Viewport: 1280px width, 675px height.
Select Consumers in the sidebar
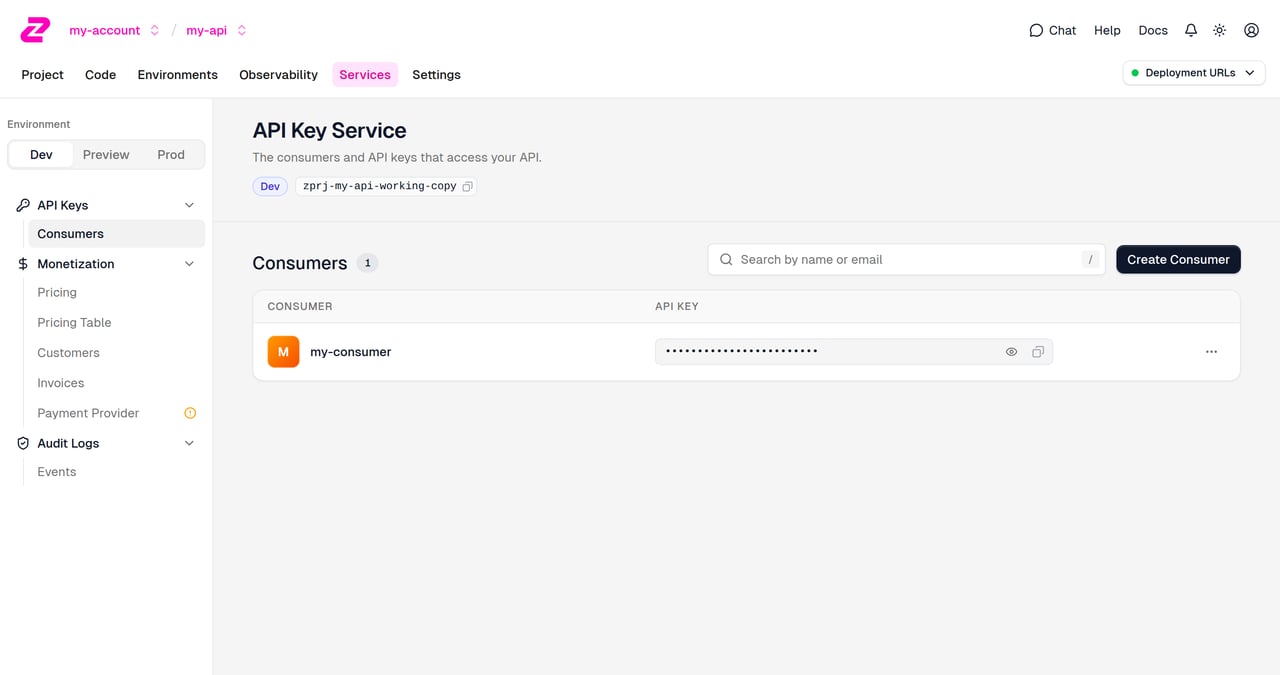116,234
